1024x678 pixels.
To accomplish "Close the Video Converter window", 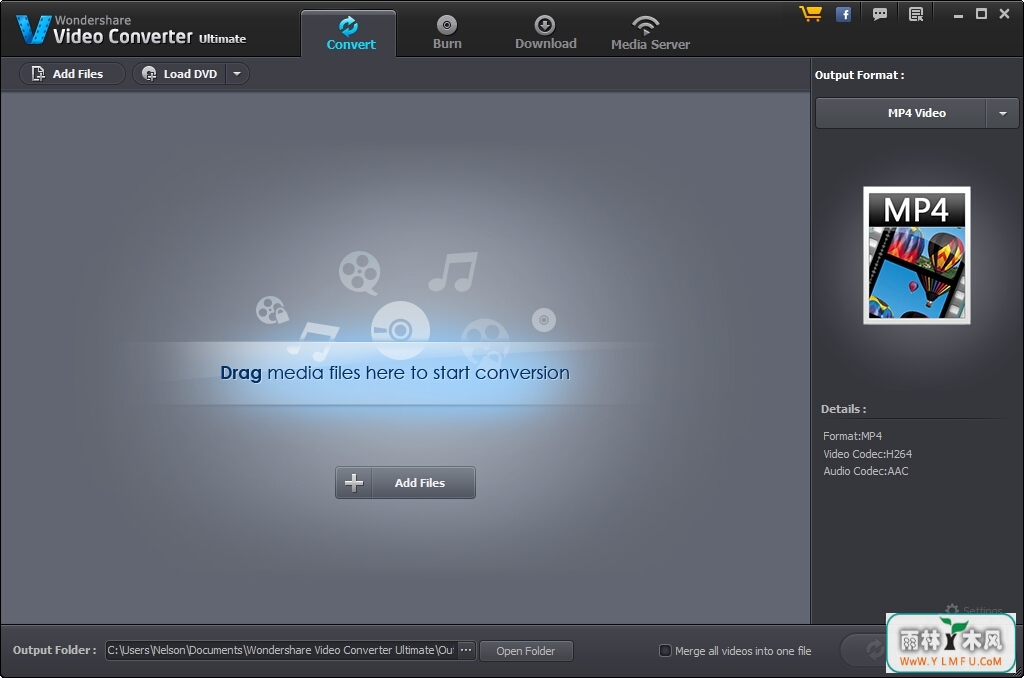I will coord(1004,14).
